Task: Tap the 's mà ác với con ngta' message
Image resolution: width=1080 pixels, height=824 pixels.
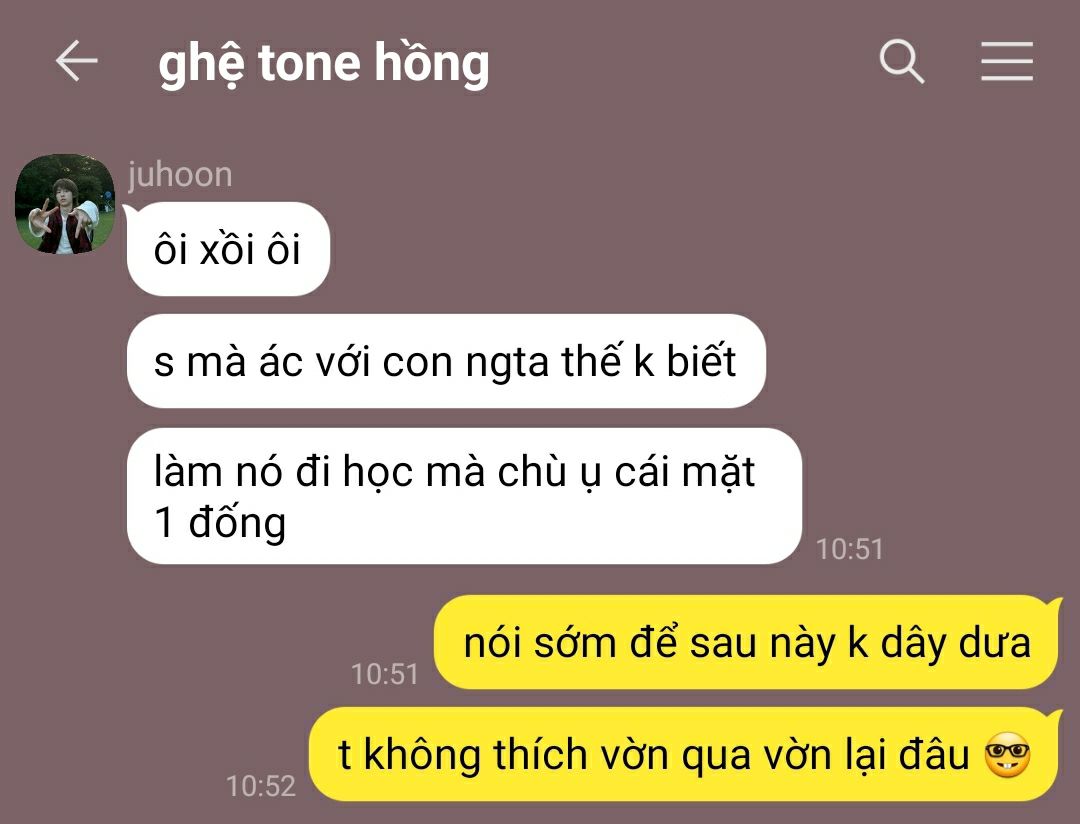Action: (x=446, y=361)
